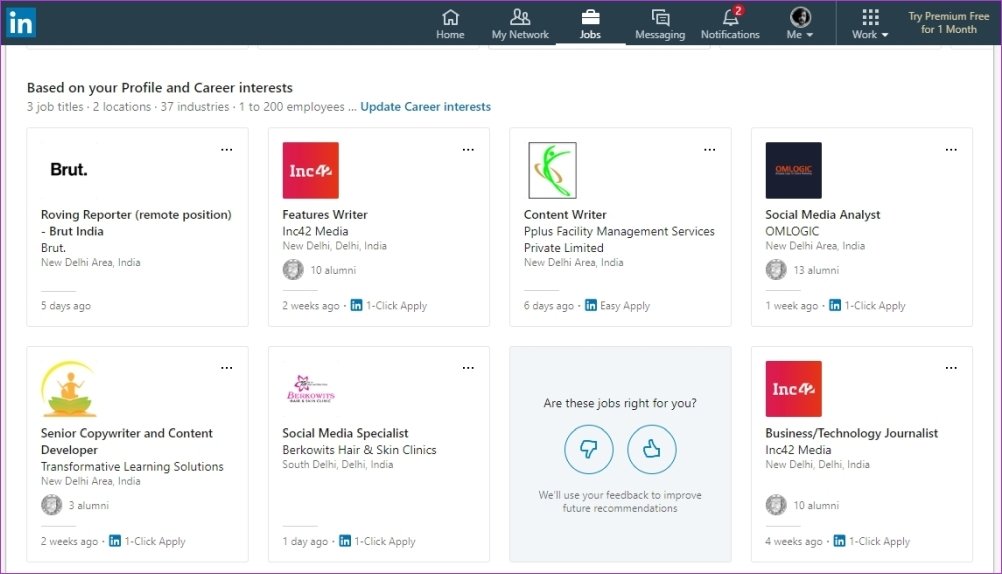Image resolution: width=1002 pixels, height=574 pixels.
Task: Open Business/Technology Journalist job title
Action: (852, 433)
